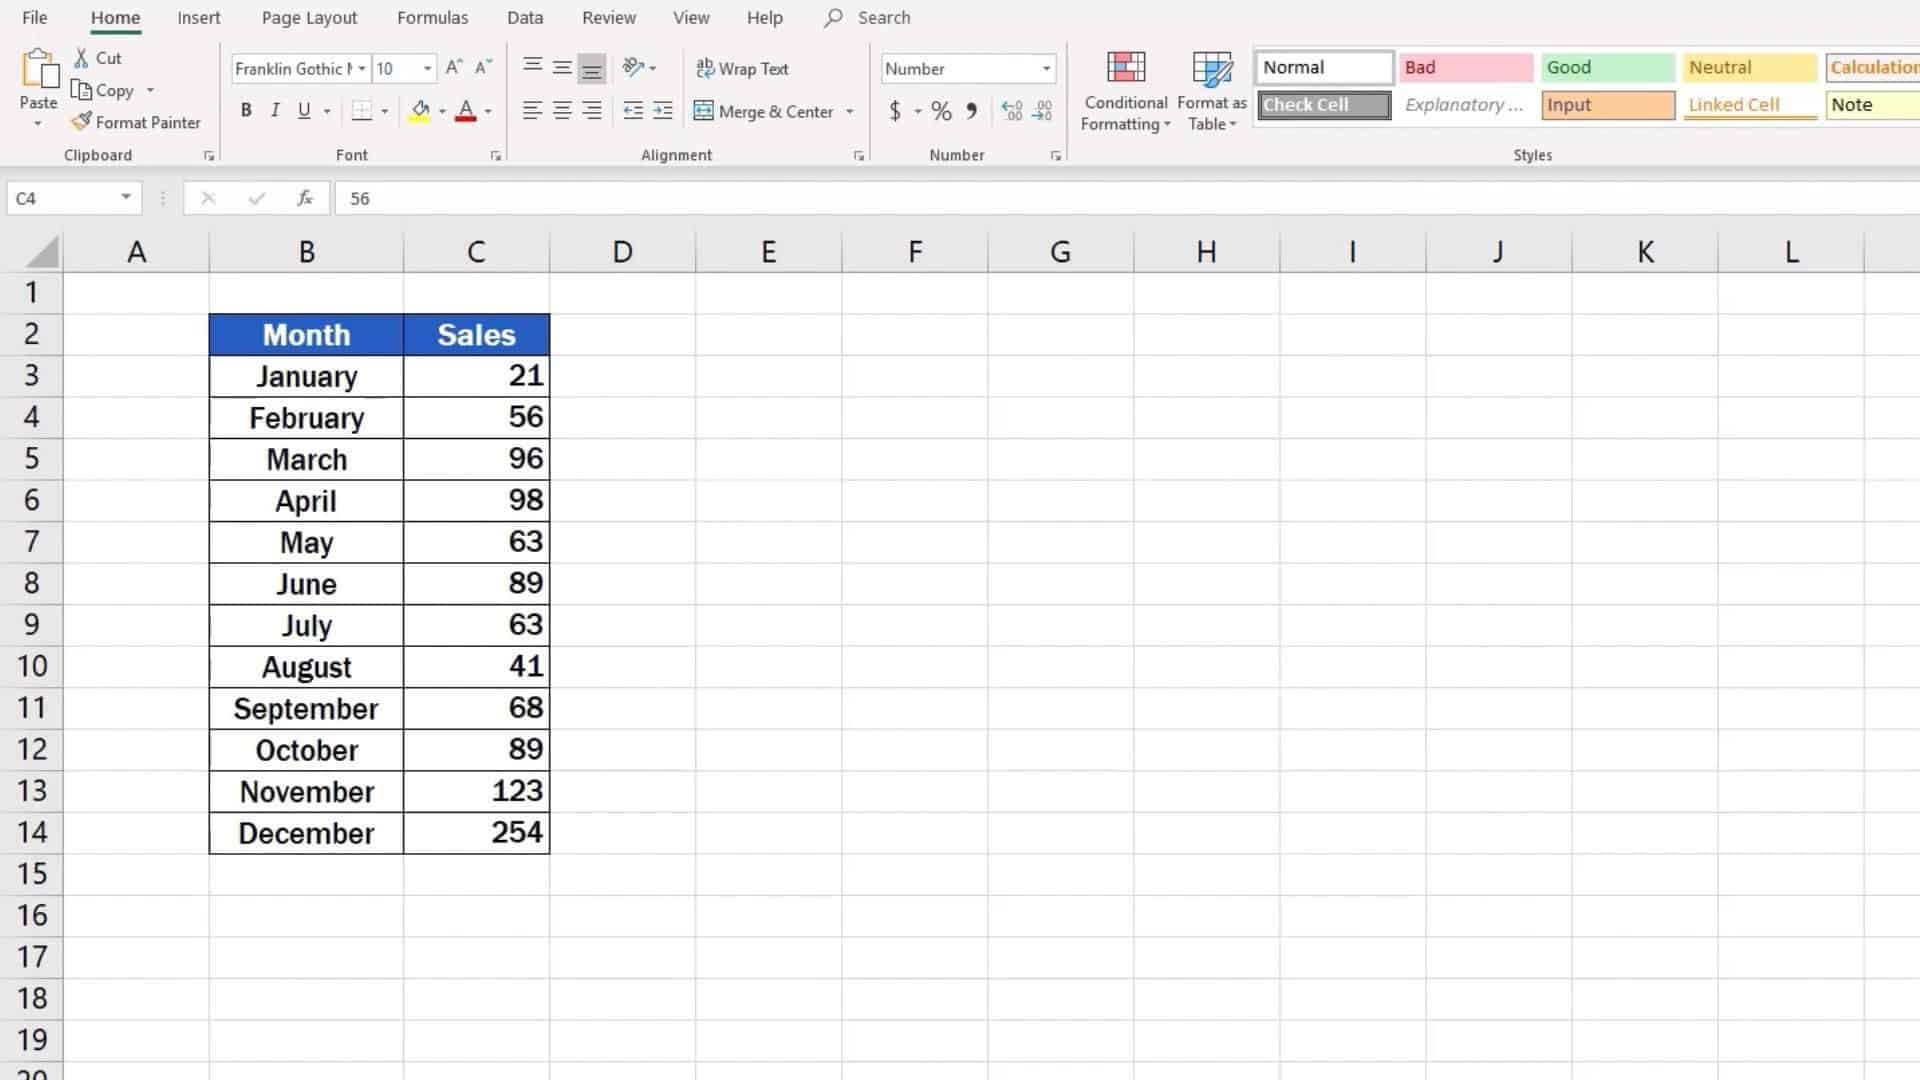Expand the font size dropdown
The height and width of the screenshot is (1080, 1920).
pyautogui.click(x=428, y=68)
